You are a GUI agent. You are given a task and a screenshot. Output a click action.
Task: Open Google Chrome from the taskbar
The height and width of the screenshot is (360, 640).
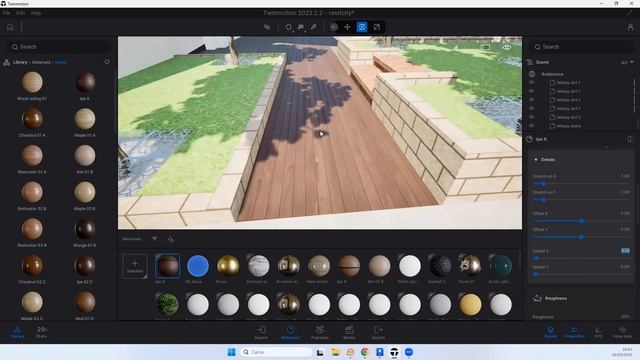pyautogui.click(x=365, y=352)
